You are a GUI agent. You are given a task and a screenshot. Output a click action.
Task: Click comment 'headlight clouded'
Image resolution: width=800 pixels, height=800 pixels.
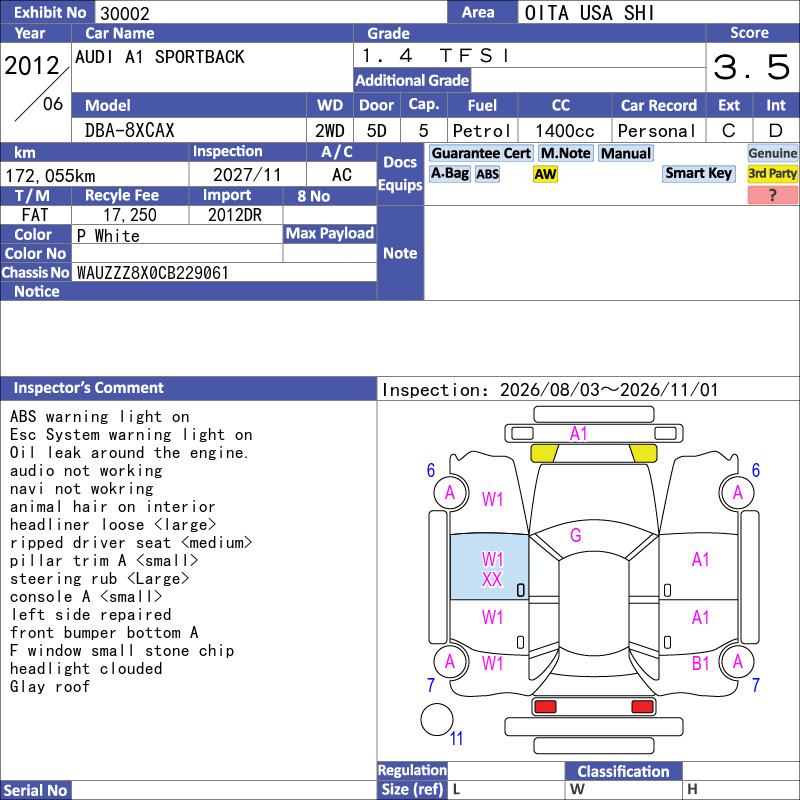point(86,668)
